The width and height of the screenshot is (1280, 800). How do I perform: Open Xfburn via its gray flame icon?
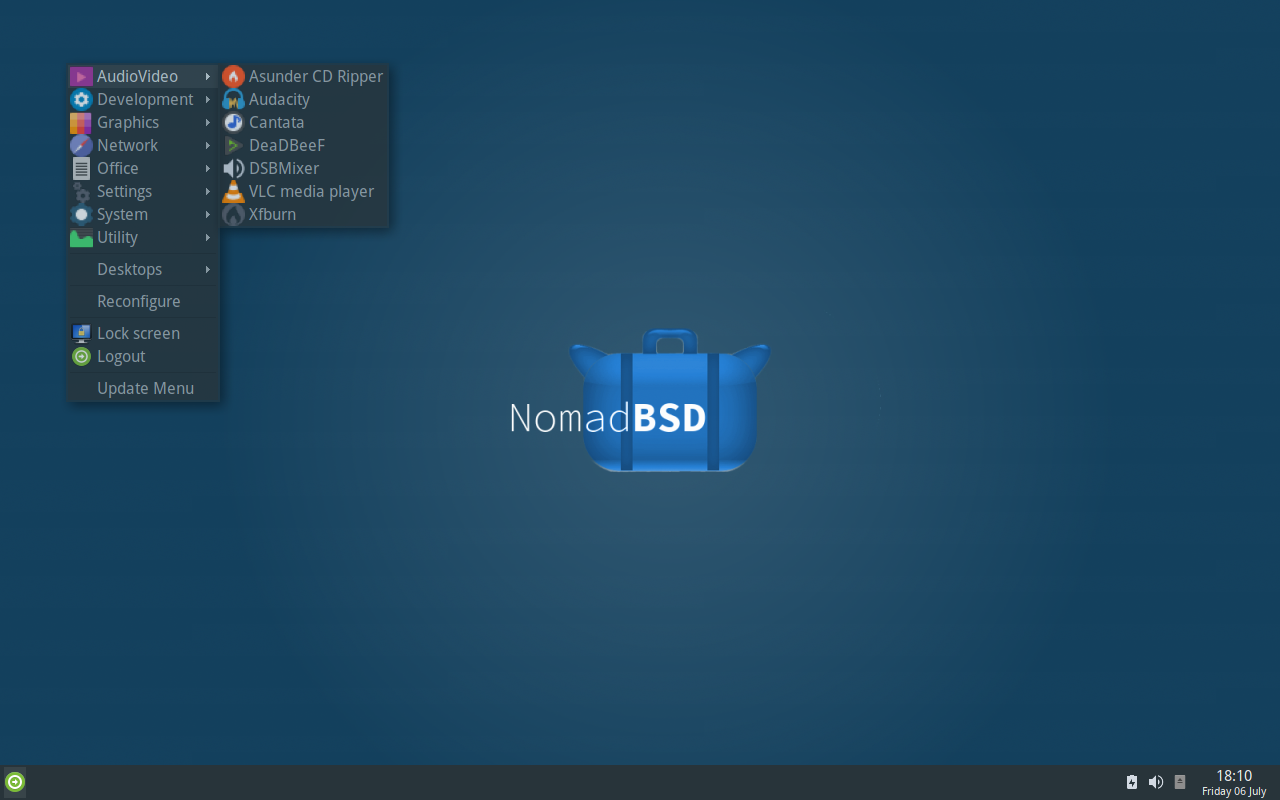[233, 214]
